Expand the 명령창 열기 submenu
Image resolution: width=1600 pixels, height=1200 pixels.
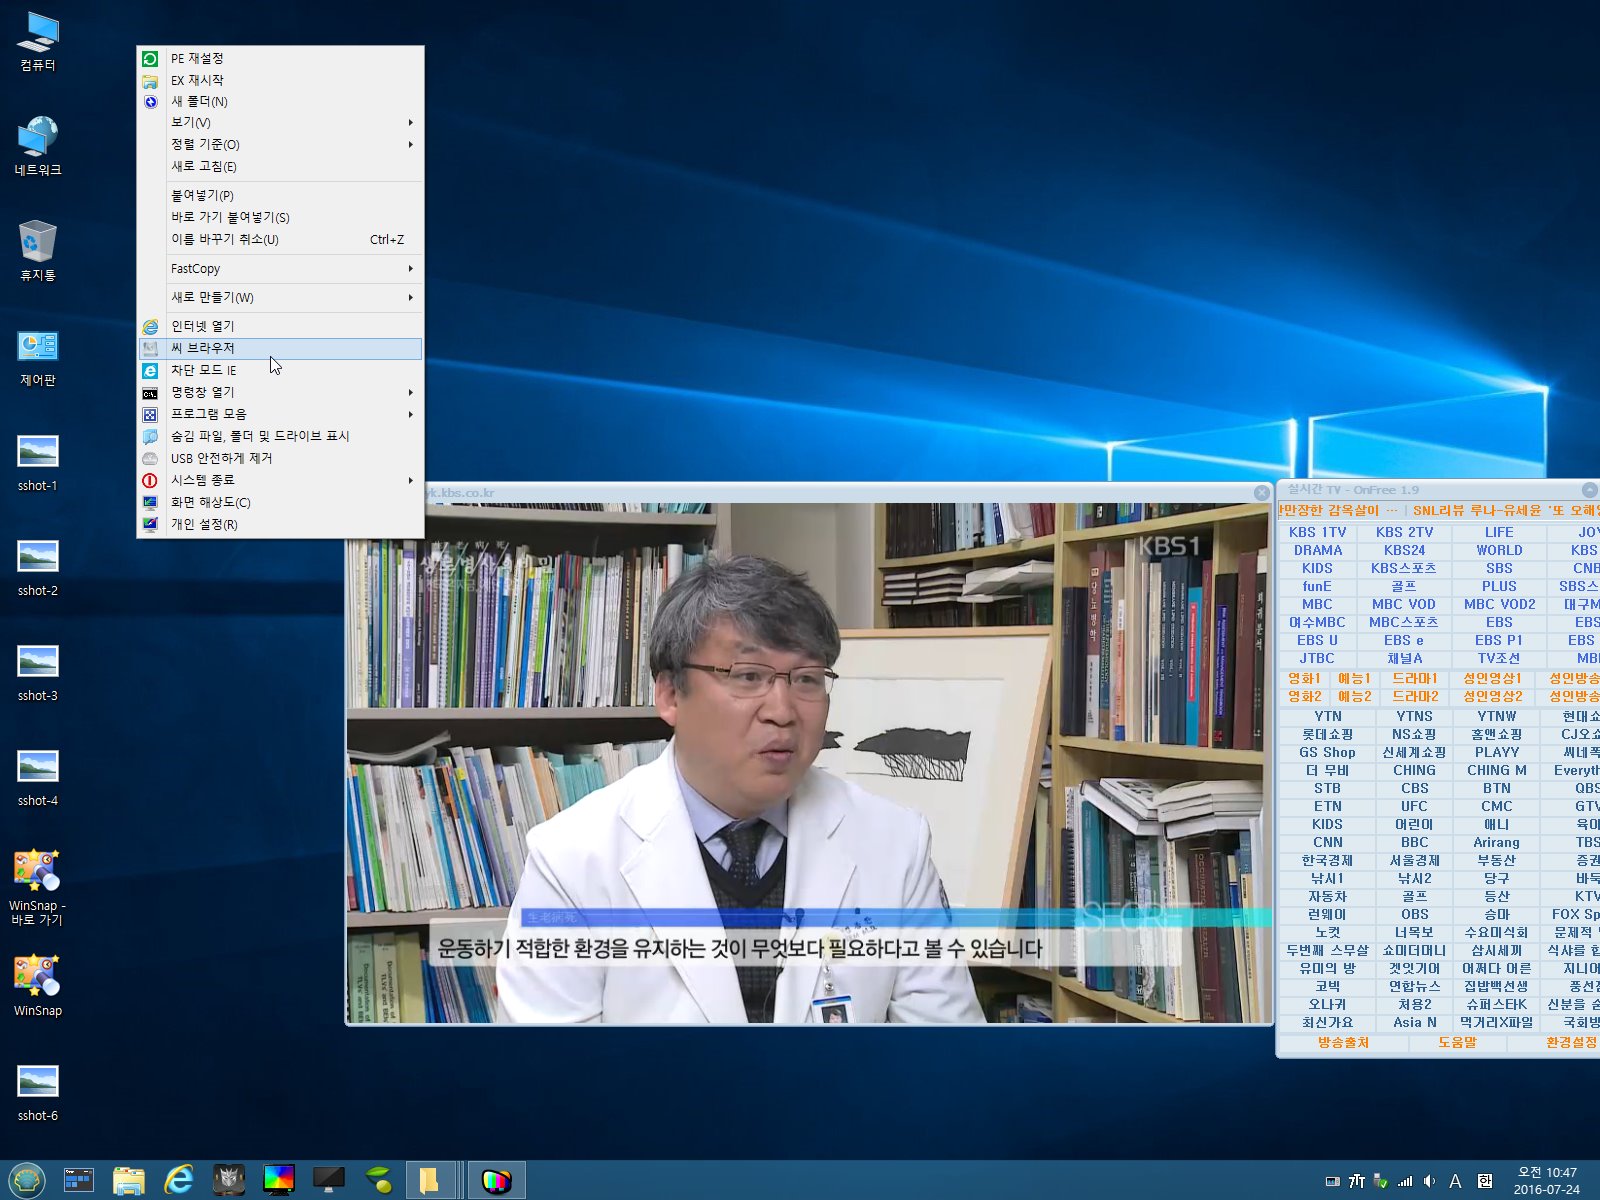click(x=280, y=392)
